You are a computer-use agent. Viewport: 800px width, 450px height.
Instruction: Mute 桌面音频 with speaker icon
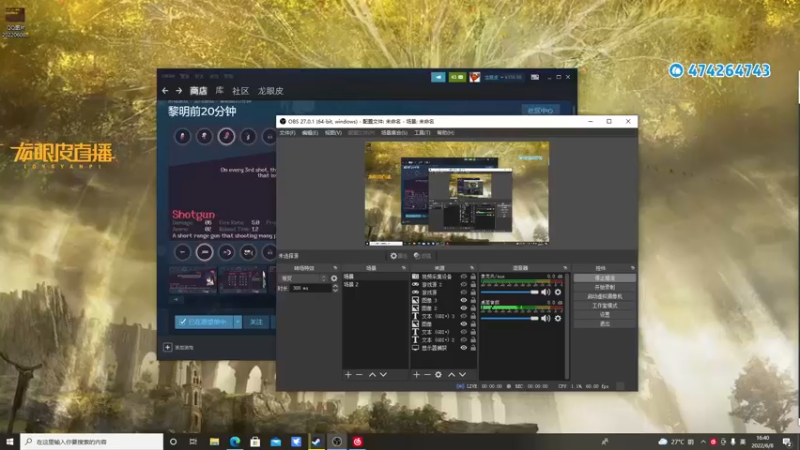[x=545, y=318]
